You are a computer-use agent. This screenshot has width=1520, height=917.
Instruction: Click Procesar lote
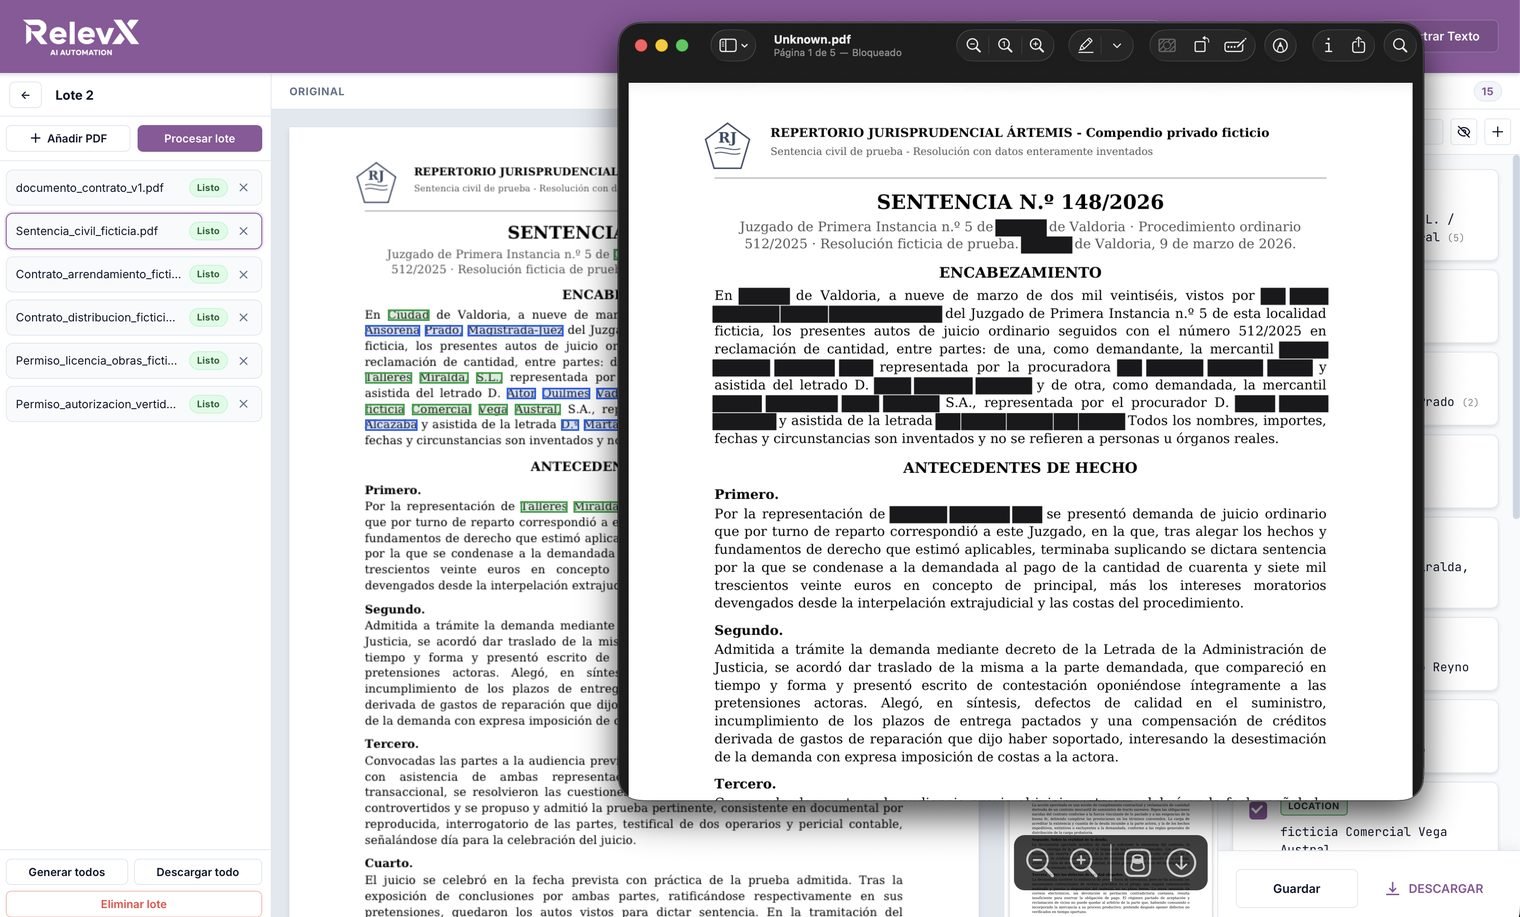coord(199,138)
